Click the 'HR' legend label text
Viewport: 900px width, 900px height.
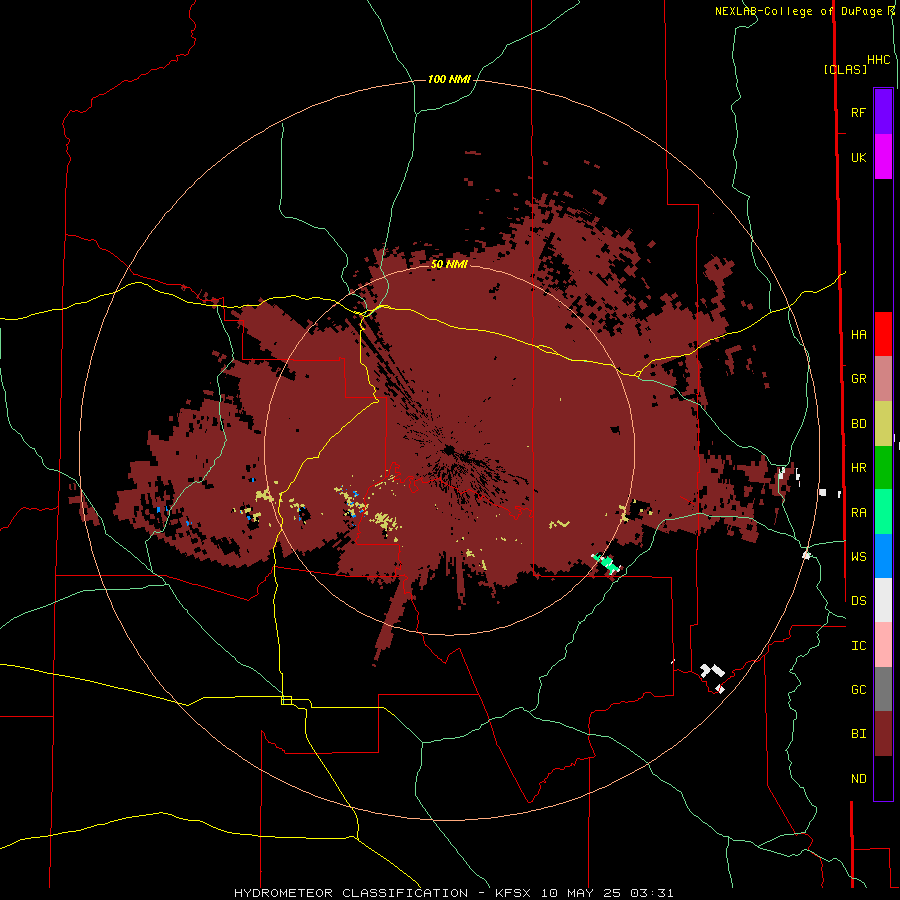click(x=858, y=468)
